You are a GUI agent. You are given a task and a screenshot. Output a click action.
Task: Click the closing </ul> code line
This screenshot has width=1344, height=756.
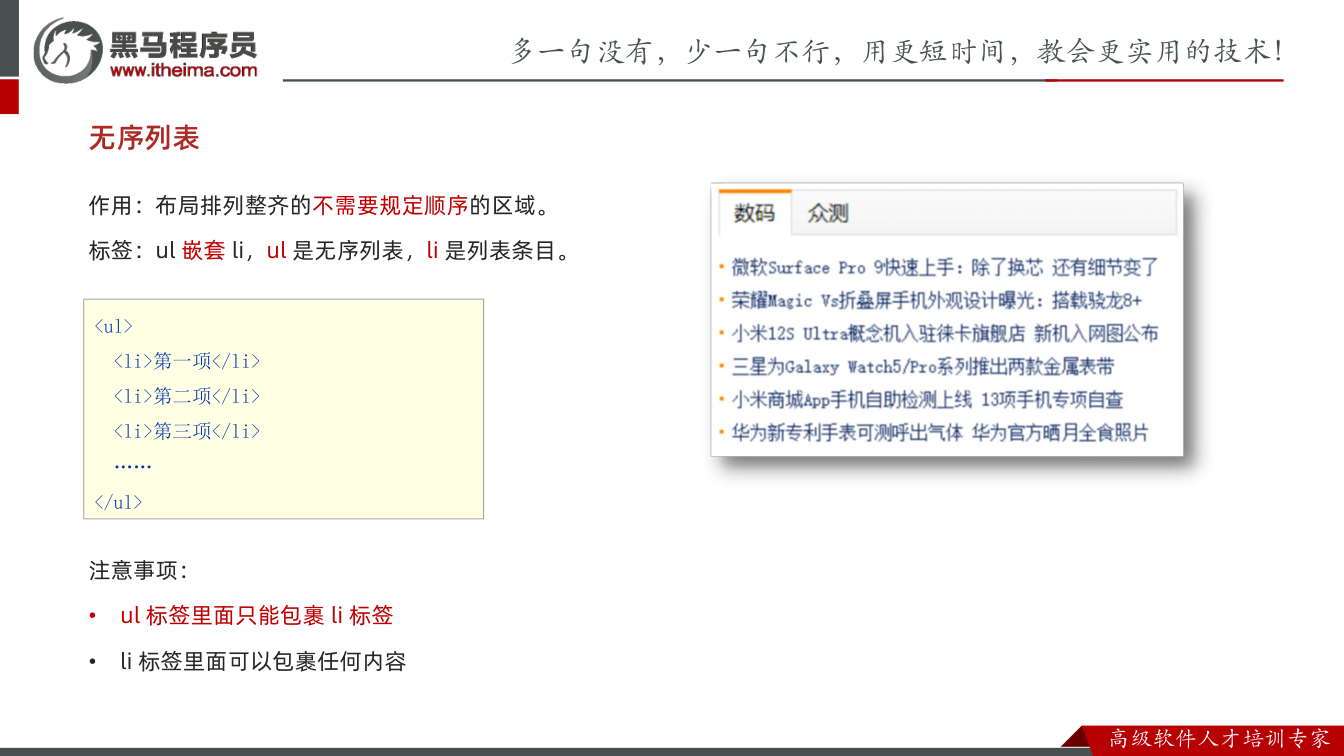point(118,502)
